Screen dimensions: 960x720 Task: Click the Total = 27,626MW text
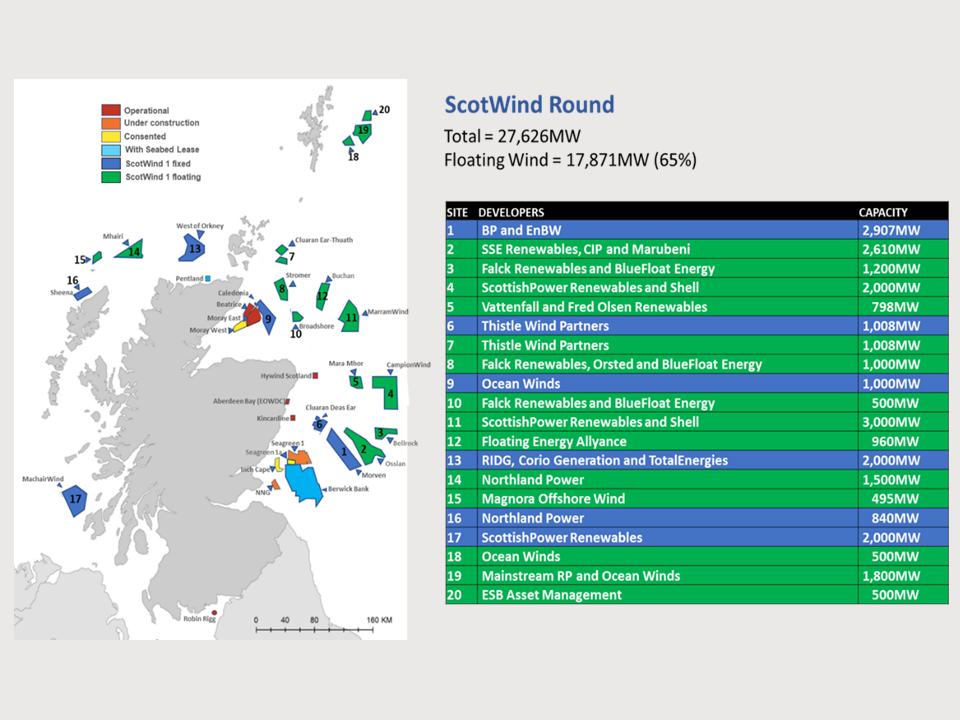pos(512,136)
